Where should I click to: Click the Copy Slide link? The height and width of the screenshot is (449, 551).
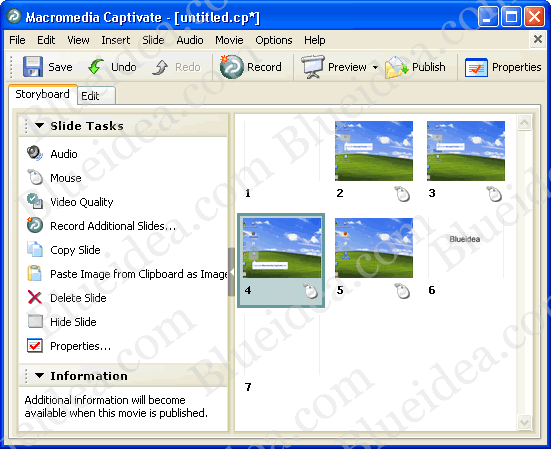pyautogui.click(x=75, y=250)
